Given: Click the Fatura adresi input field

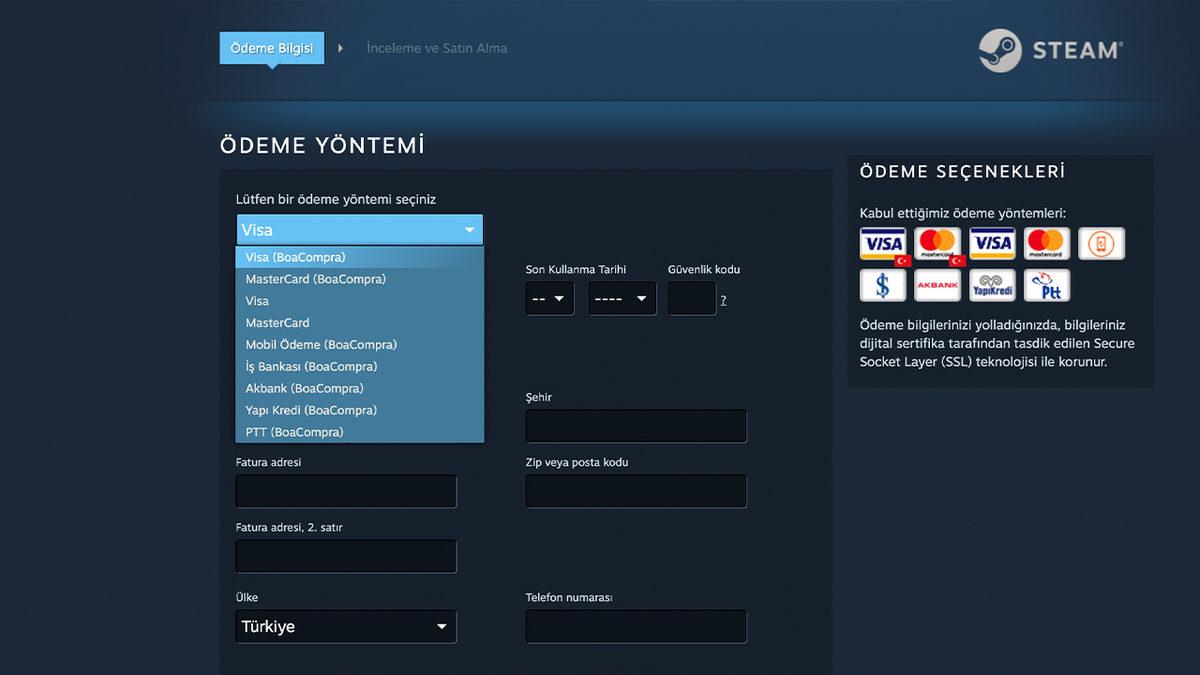Looking at the screenshot, I should coord(345,491).
